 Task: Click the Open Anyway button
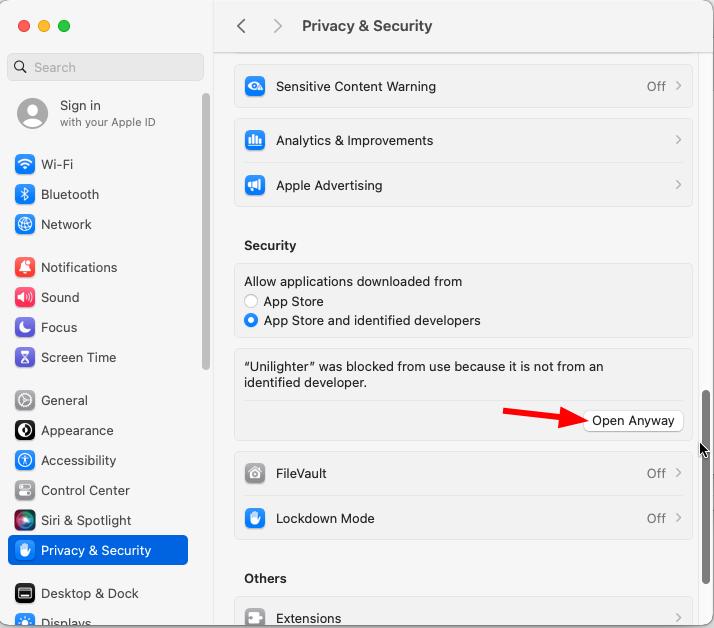click(x=633, y=421)
